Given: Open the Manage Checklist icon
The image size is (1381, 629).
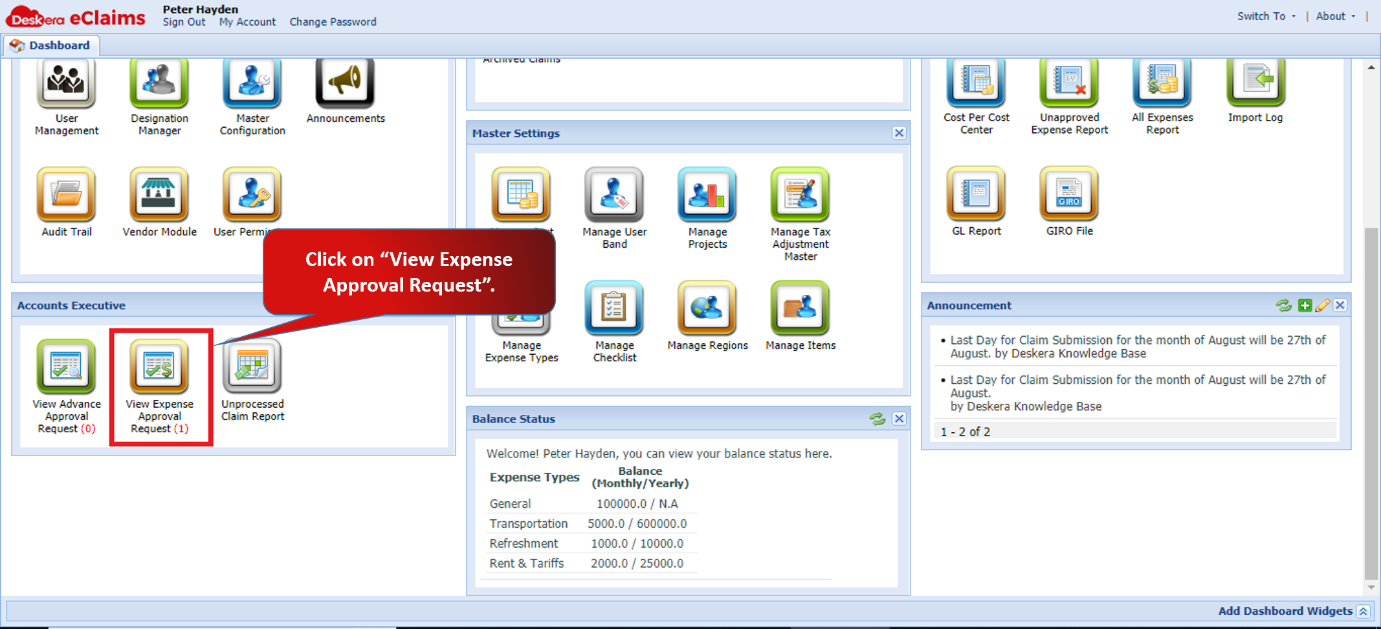Looking at the screenshot, I should tap(614, 308).
